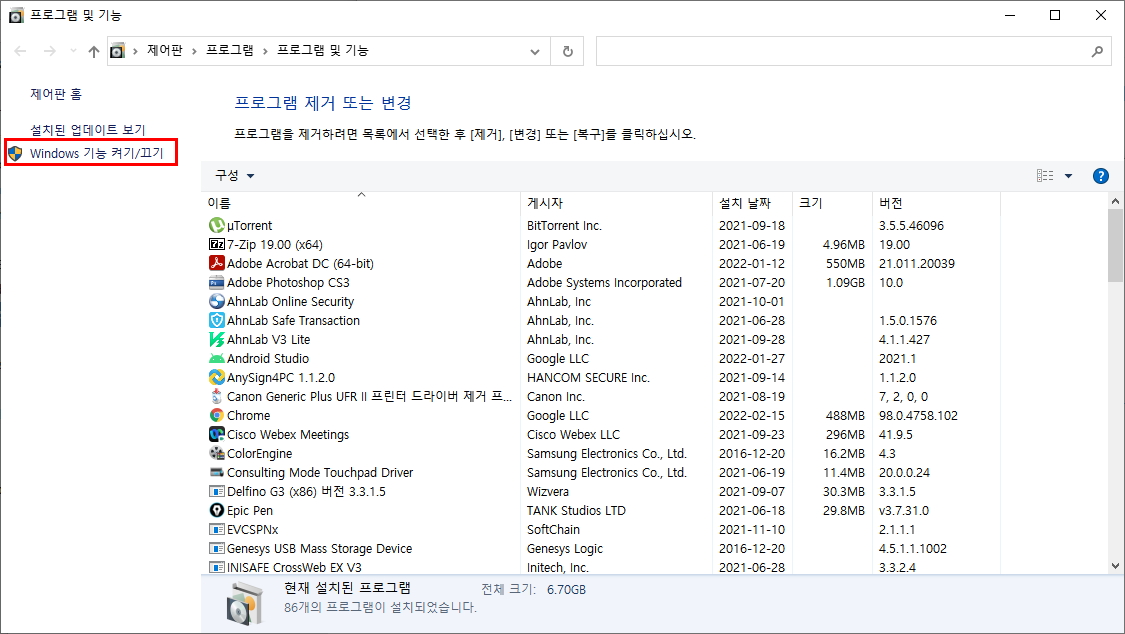Select the Chrome icon in the list
Image resolution: width=1125 pixels, height=634 pixels.
coord(217,415)
